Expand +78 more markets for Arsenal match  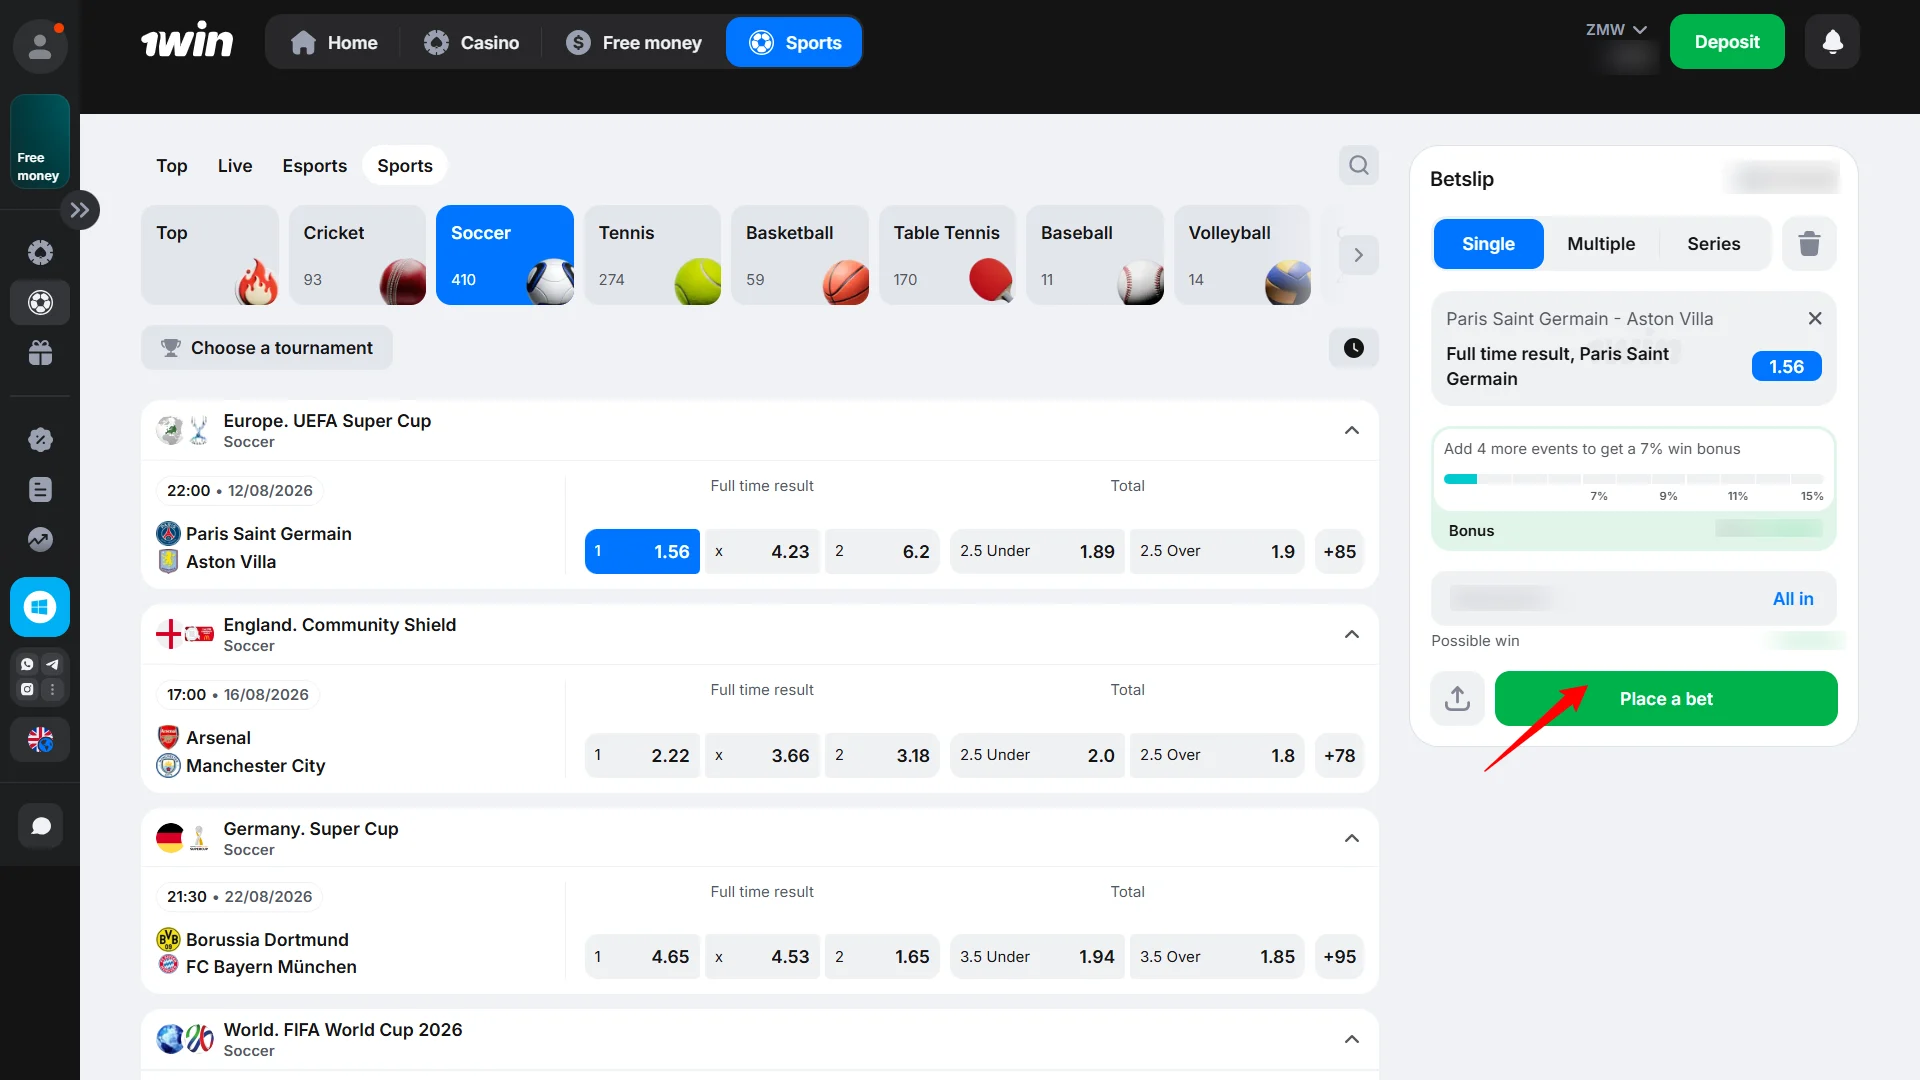(1339, 755)
